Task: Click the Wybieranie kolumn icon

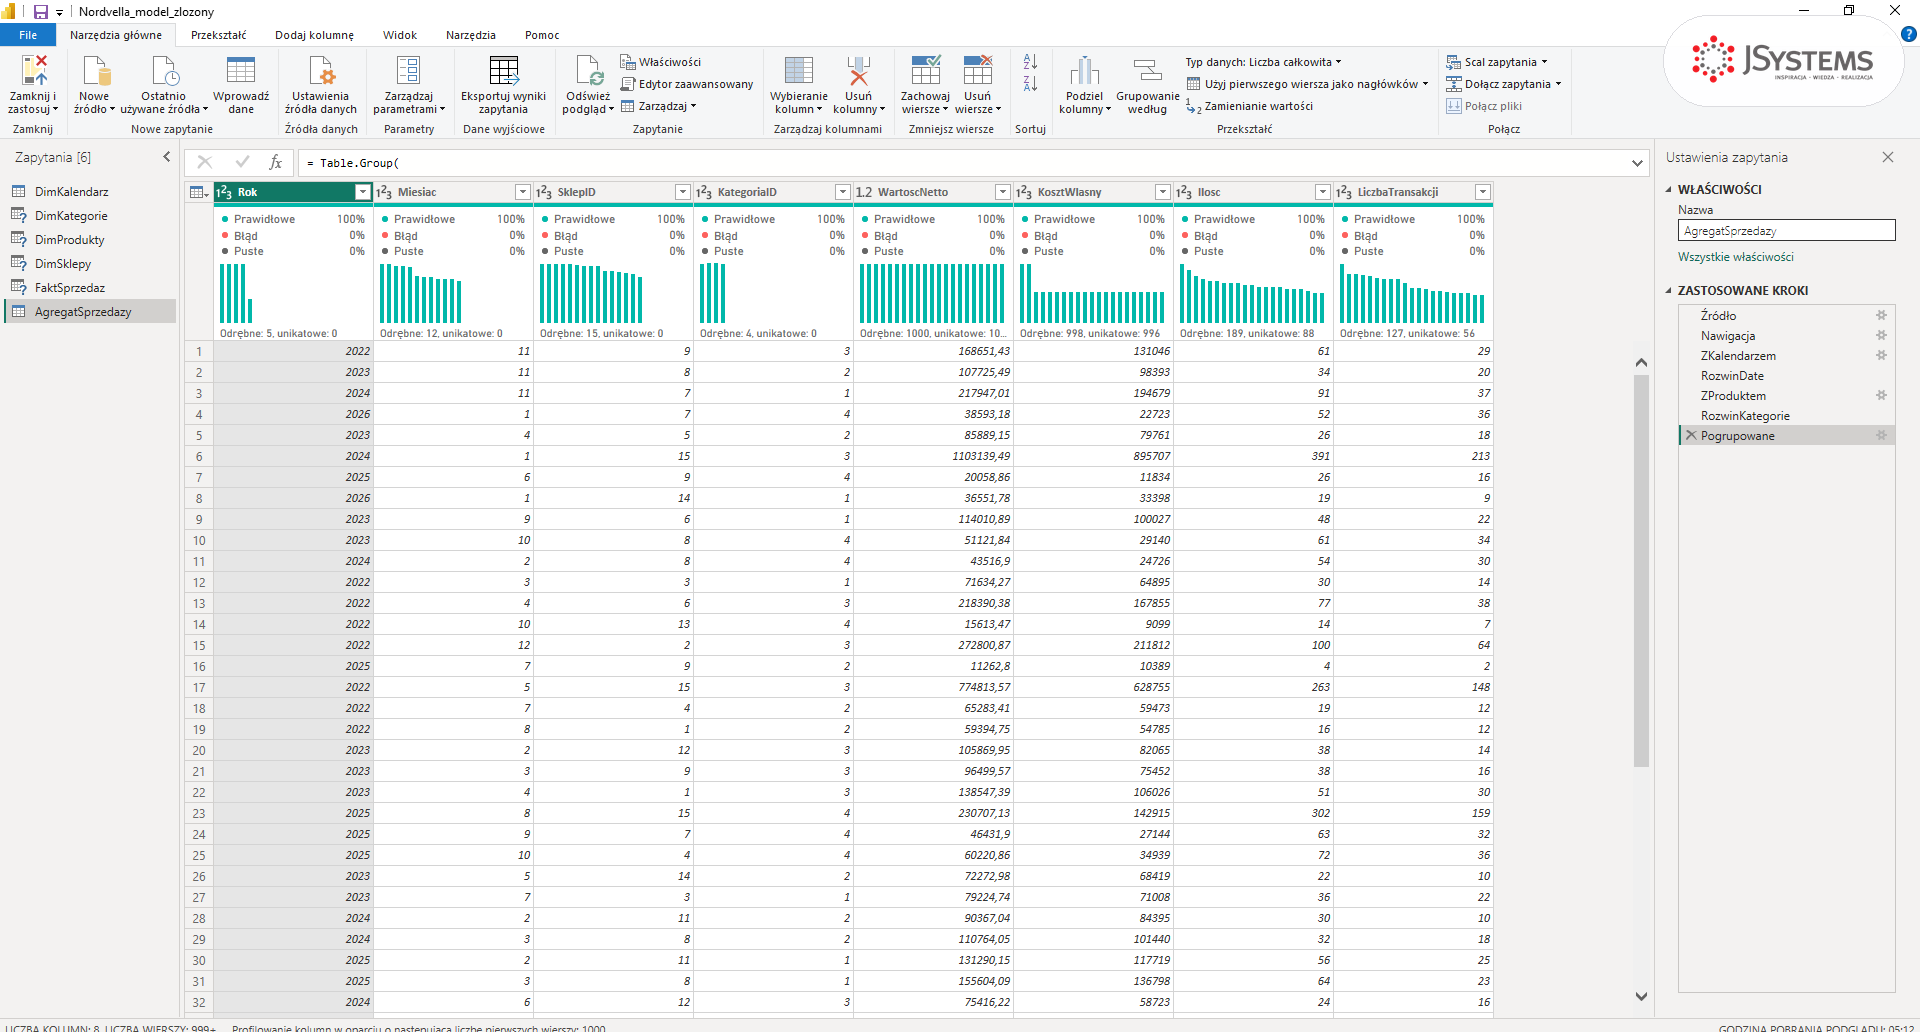Action: click(x=798, y=71)
